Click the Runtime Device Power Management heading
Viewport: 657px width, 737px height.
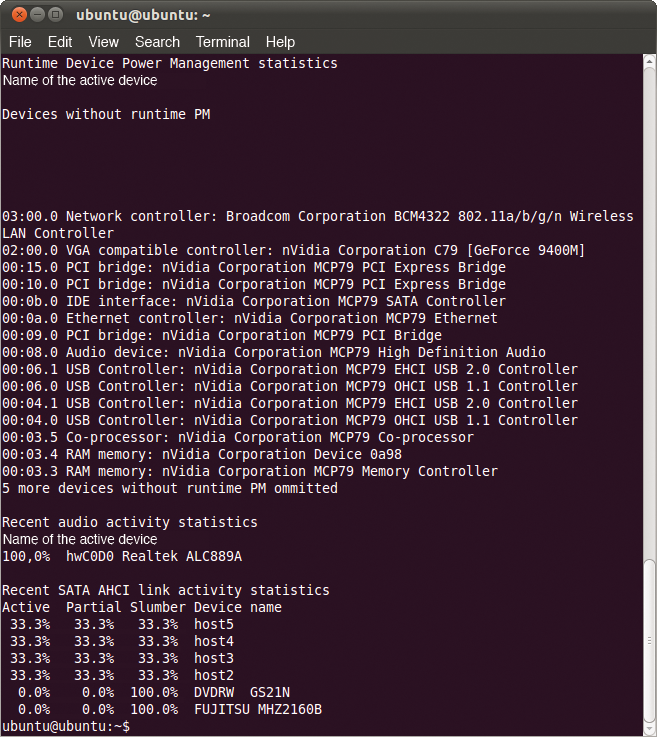tap(170, 63)
